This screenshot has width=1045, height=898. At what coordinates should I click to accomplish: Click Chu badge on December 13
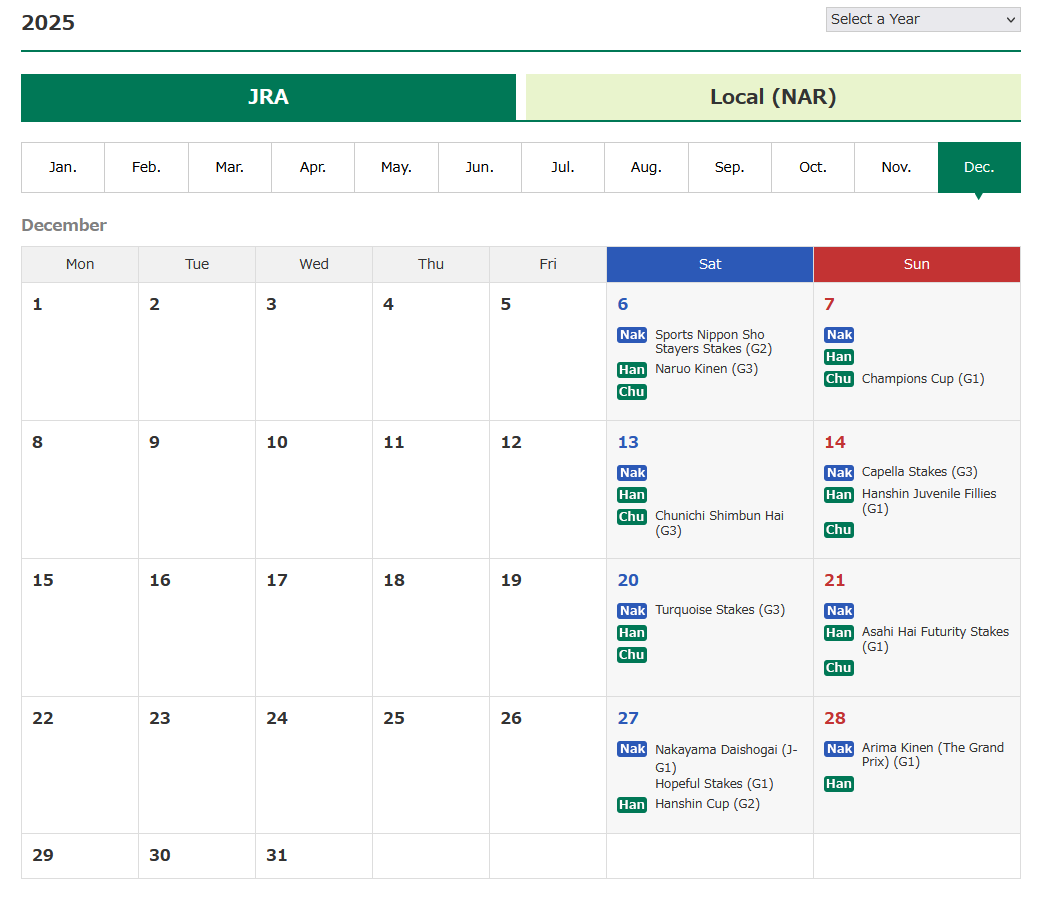click(x=632, y=517)
